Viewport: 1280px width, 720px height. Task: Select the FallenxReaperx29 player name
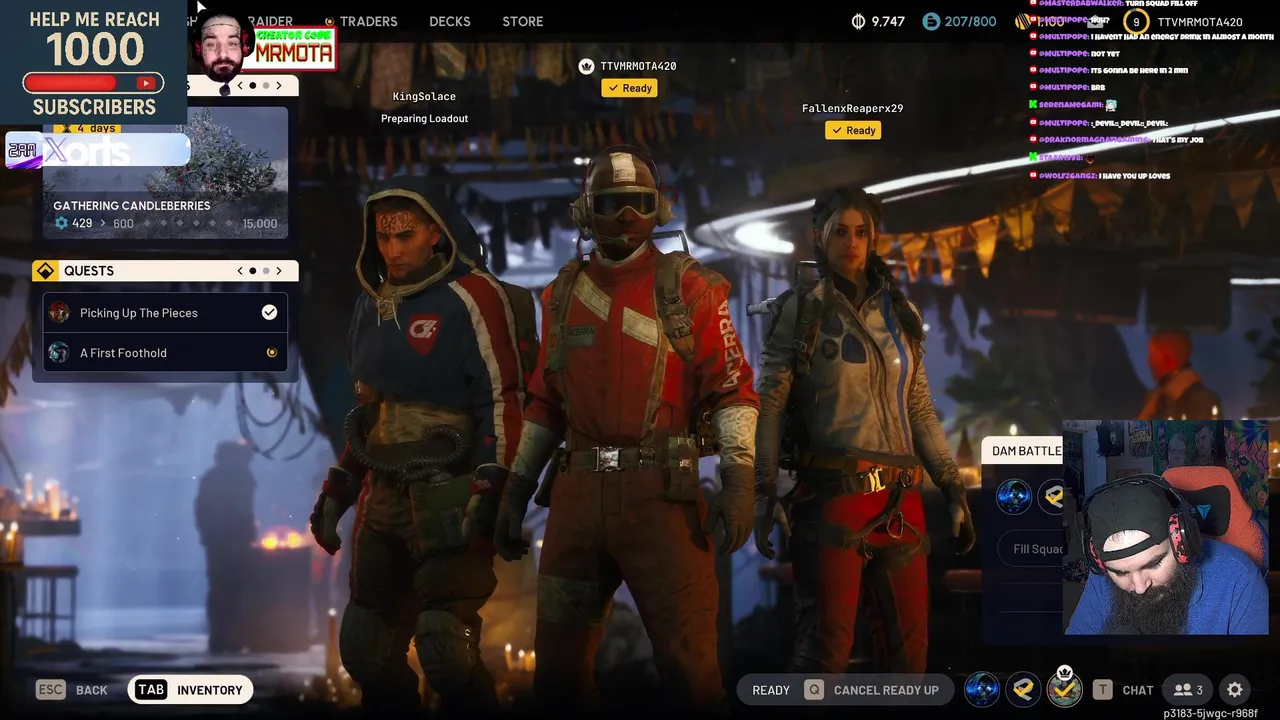point(852,108)
